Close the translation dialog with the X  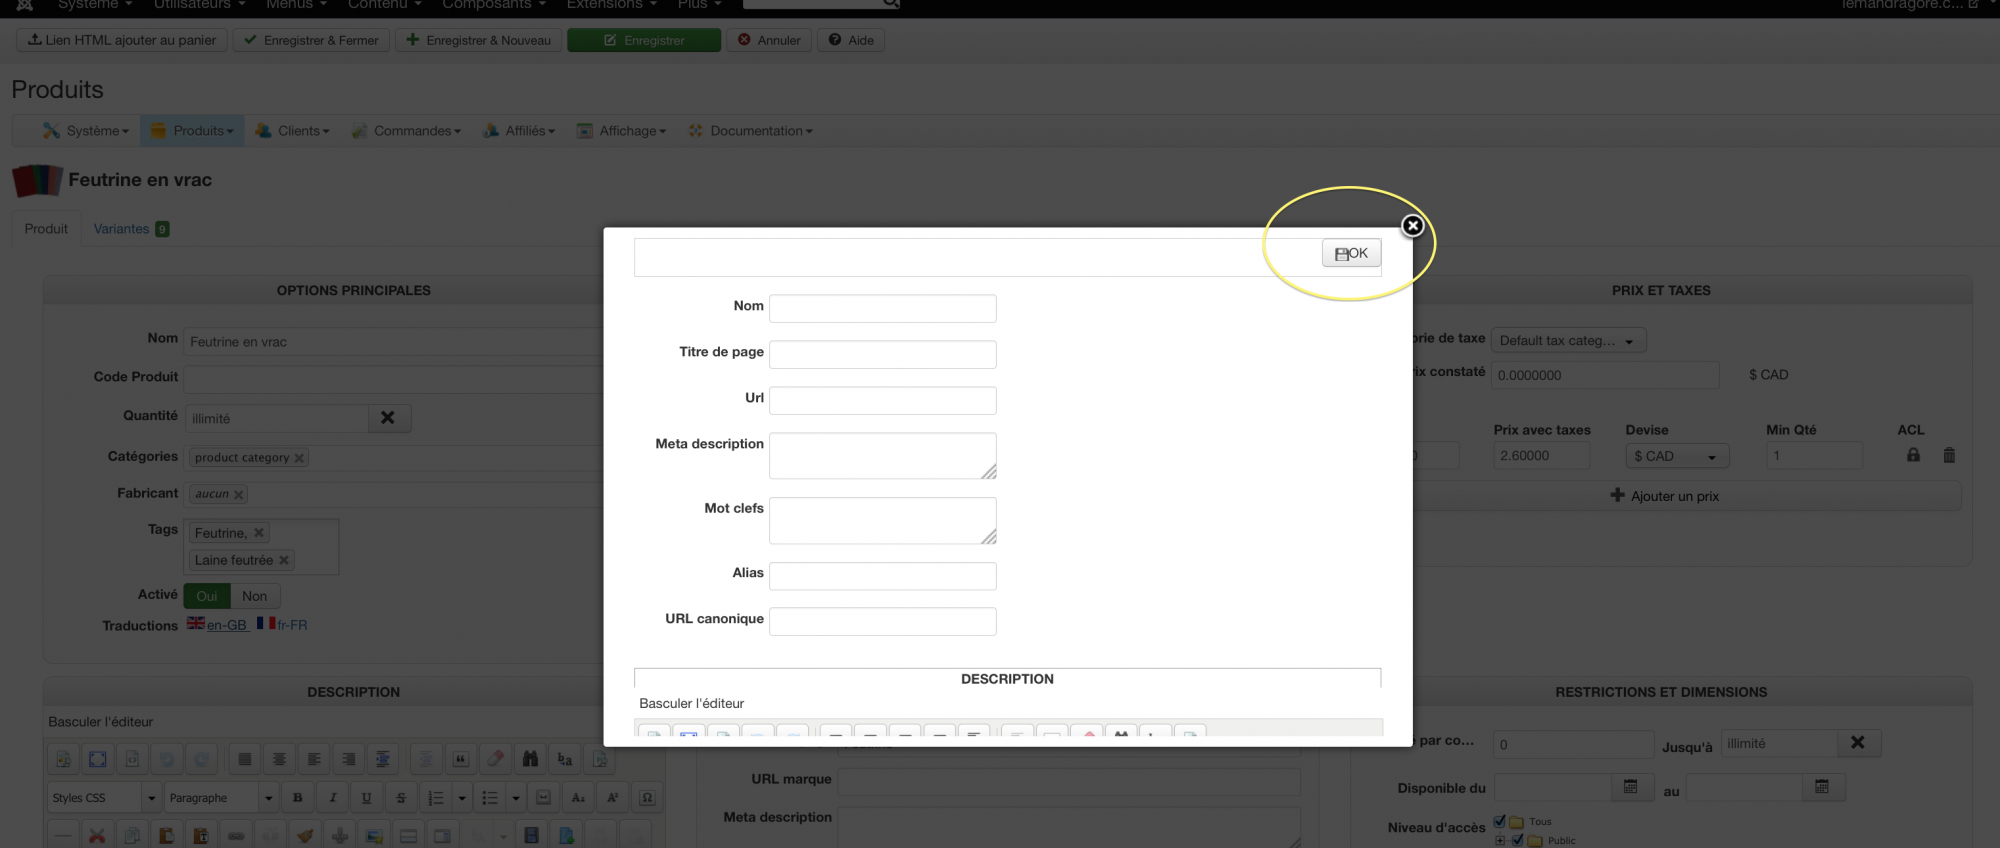pos(1412,226)
